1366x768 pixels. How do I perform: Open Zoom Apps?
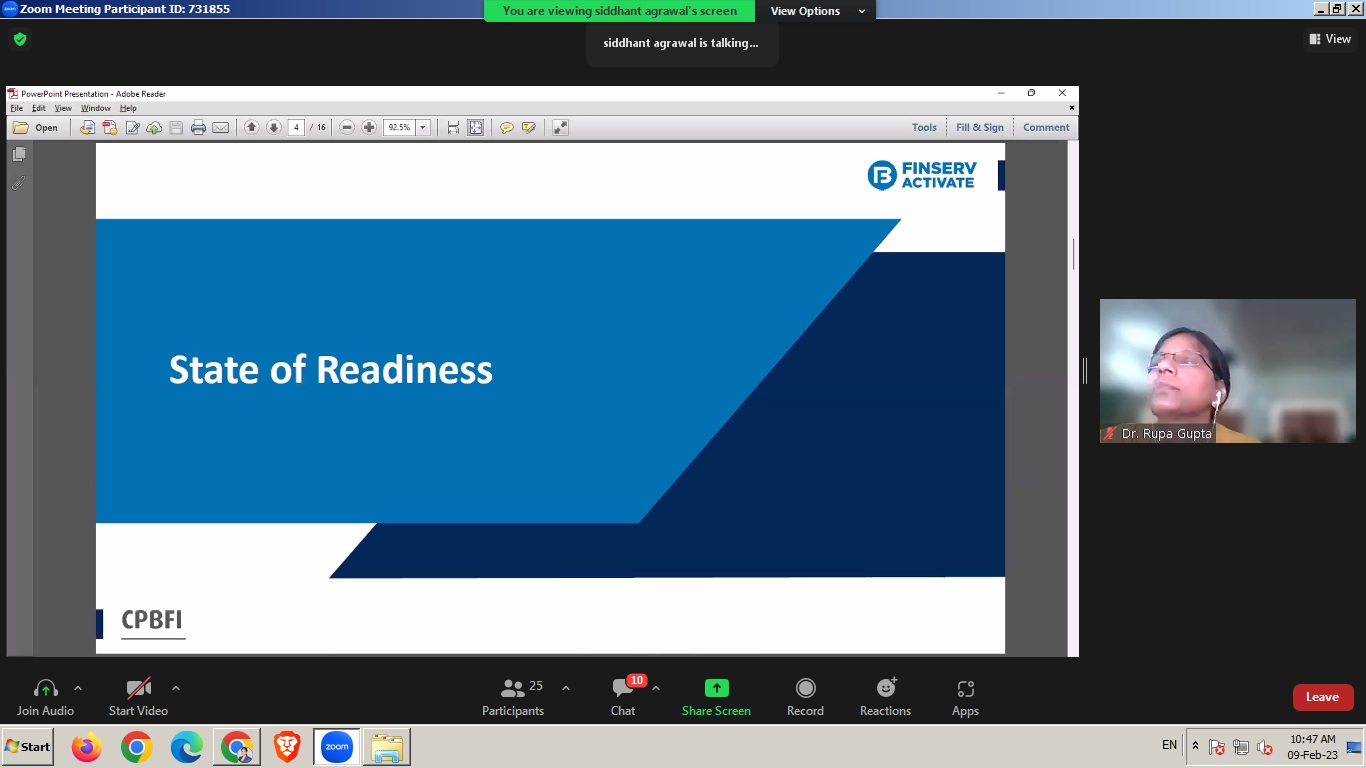[965, 697]
